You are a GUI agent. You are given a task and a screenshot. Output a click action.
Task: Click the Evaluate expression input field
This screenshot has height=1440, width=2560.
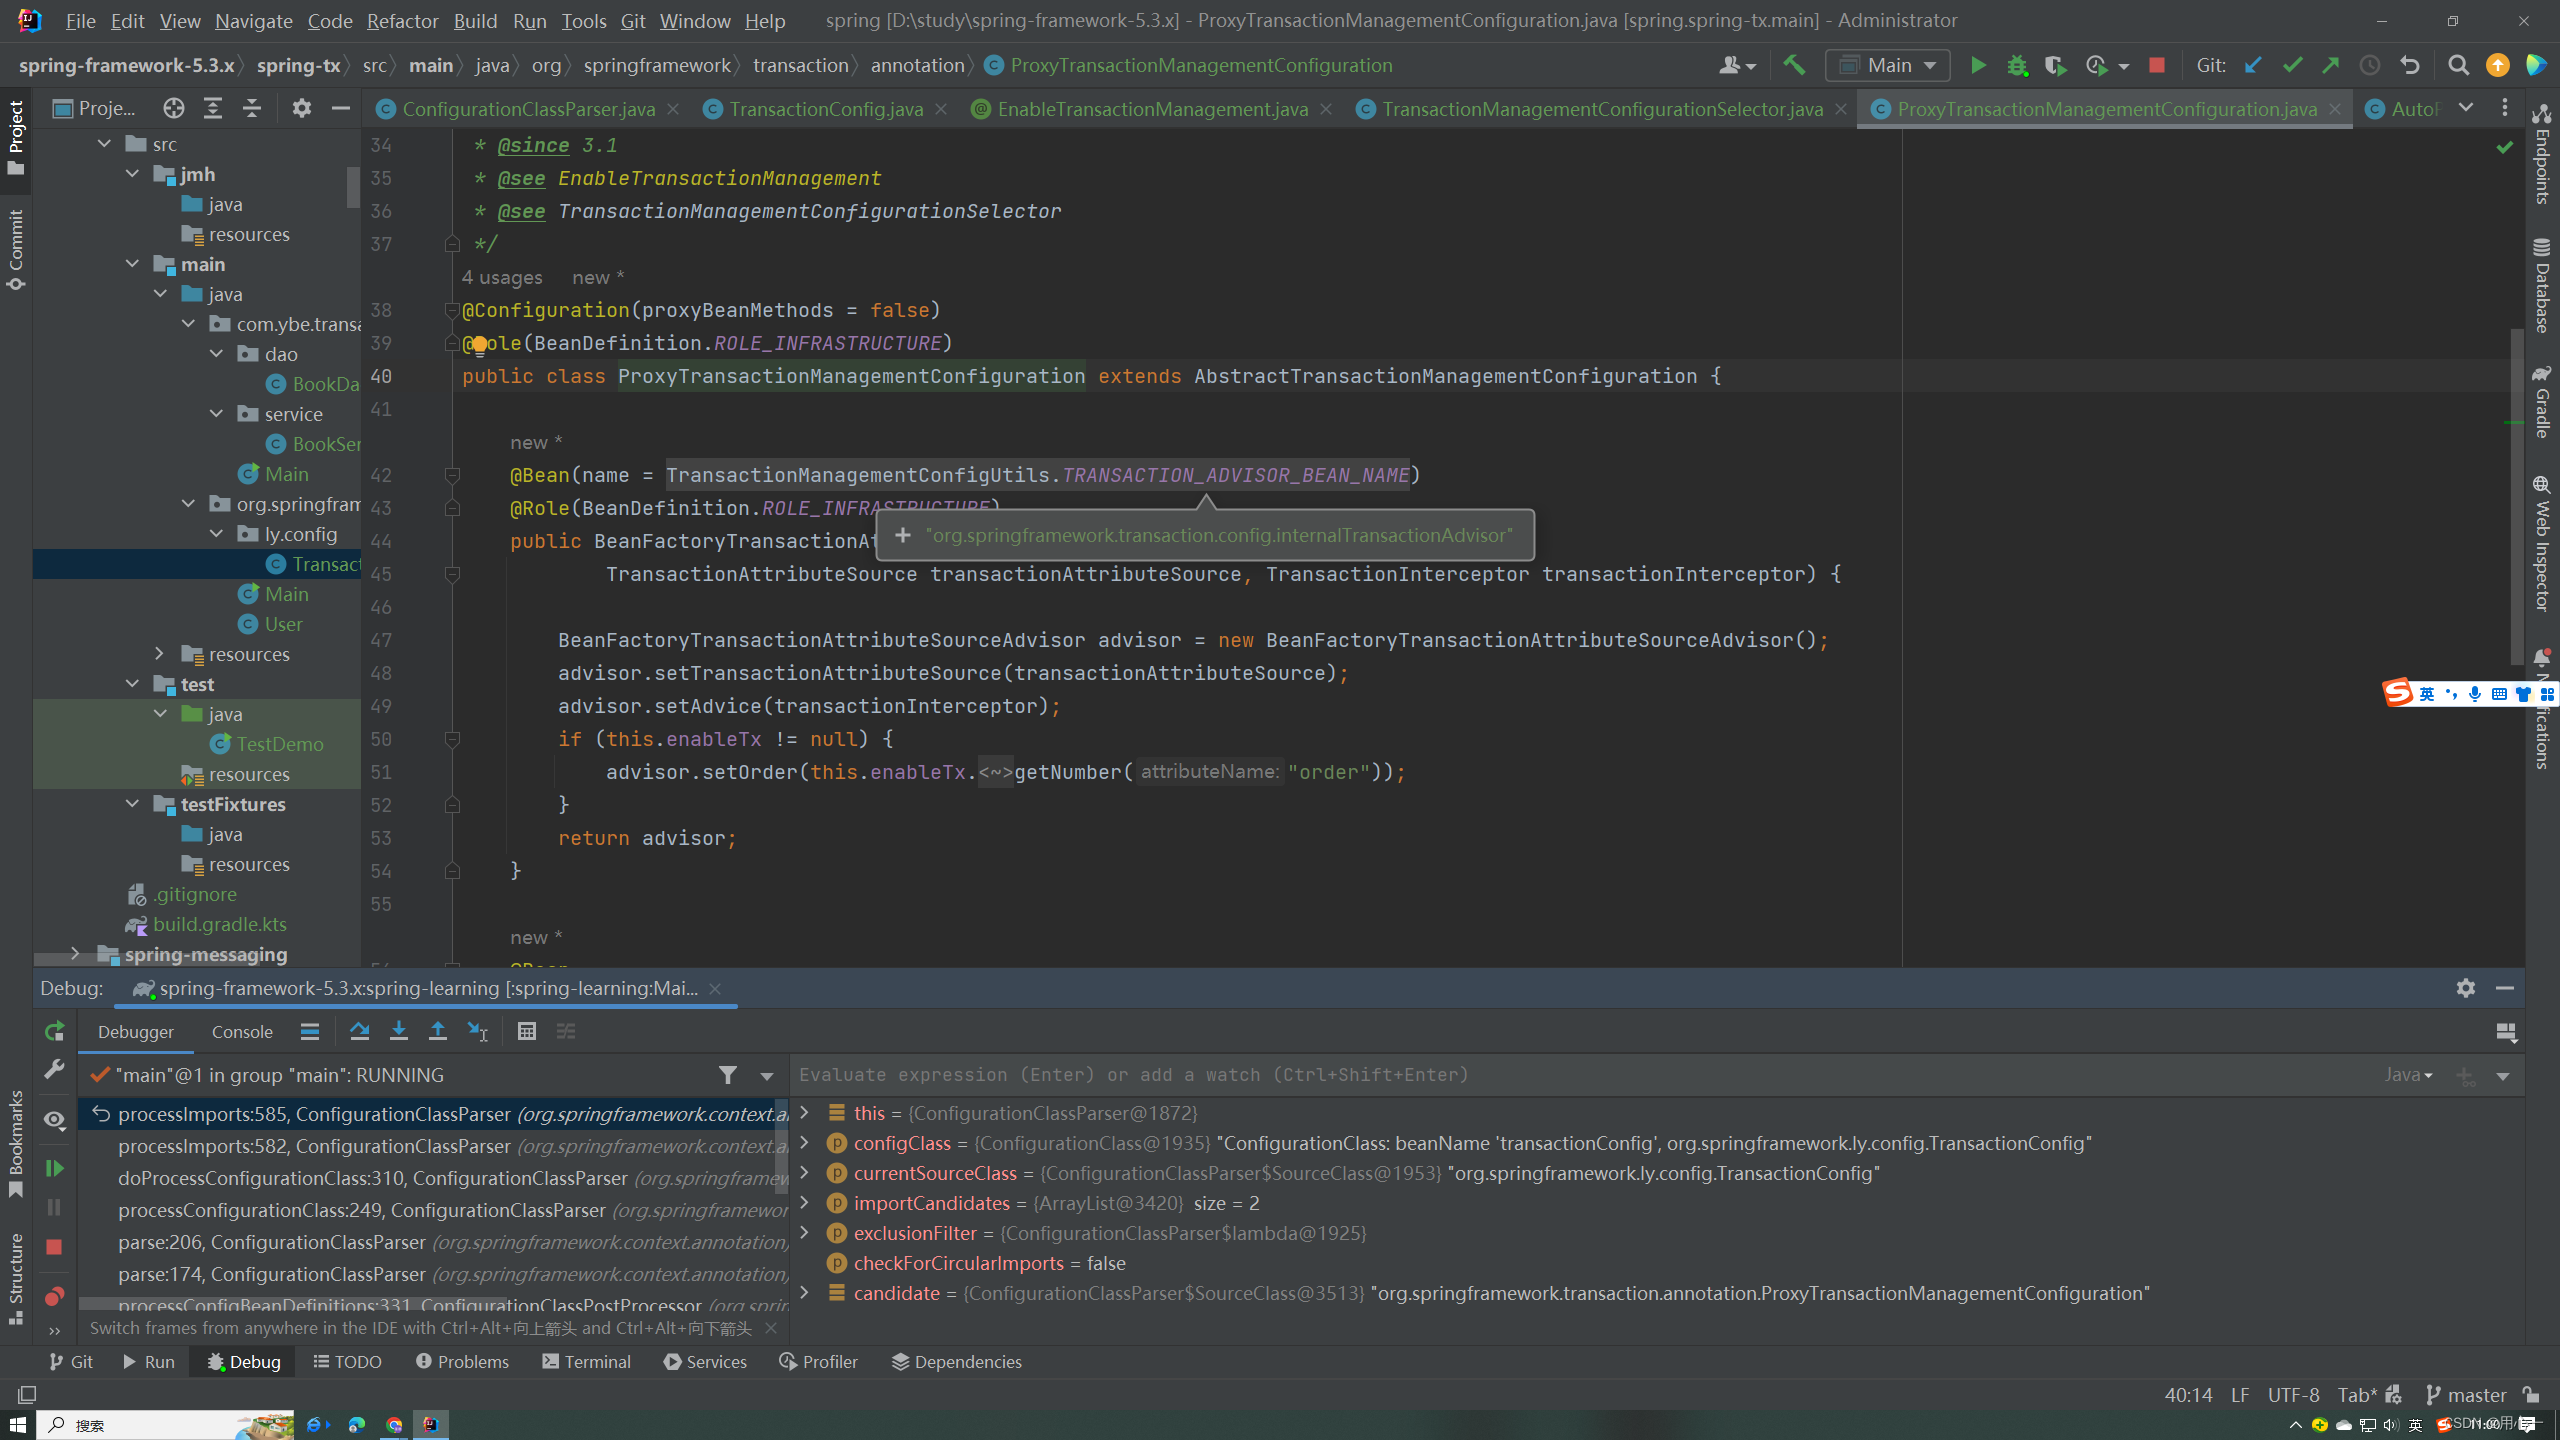click(1400, 1074)
